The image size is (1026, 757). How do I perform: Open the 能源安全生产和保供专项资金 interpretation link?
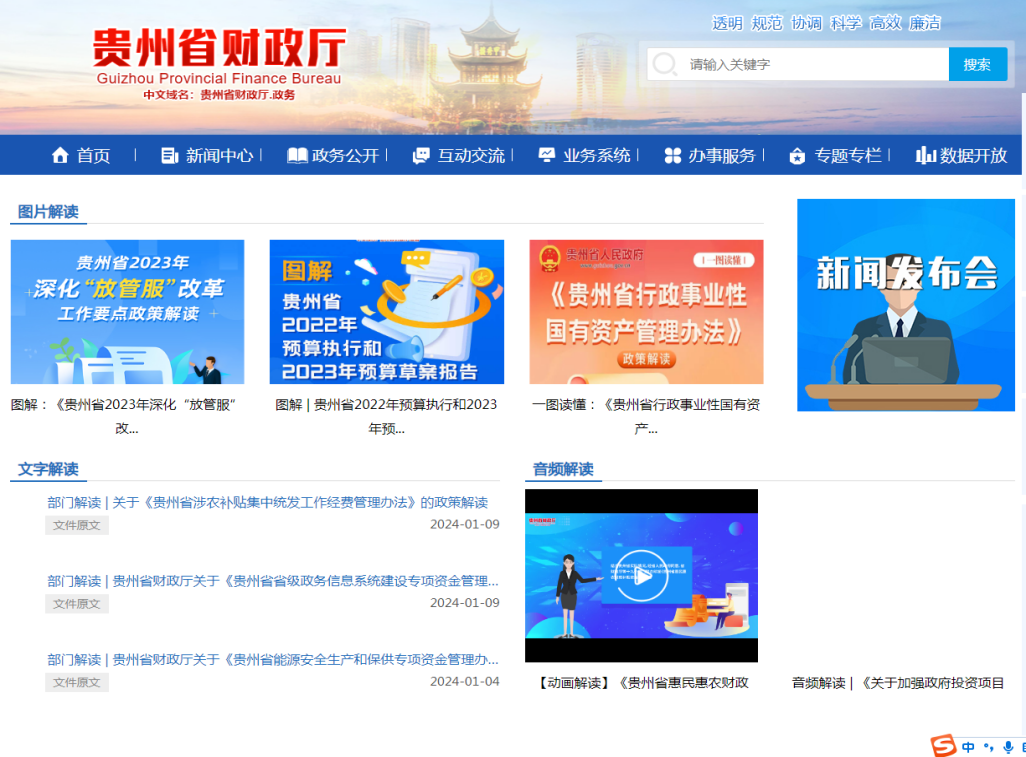(273, 660)
